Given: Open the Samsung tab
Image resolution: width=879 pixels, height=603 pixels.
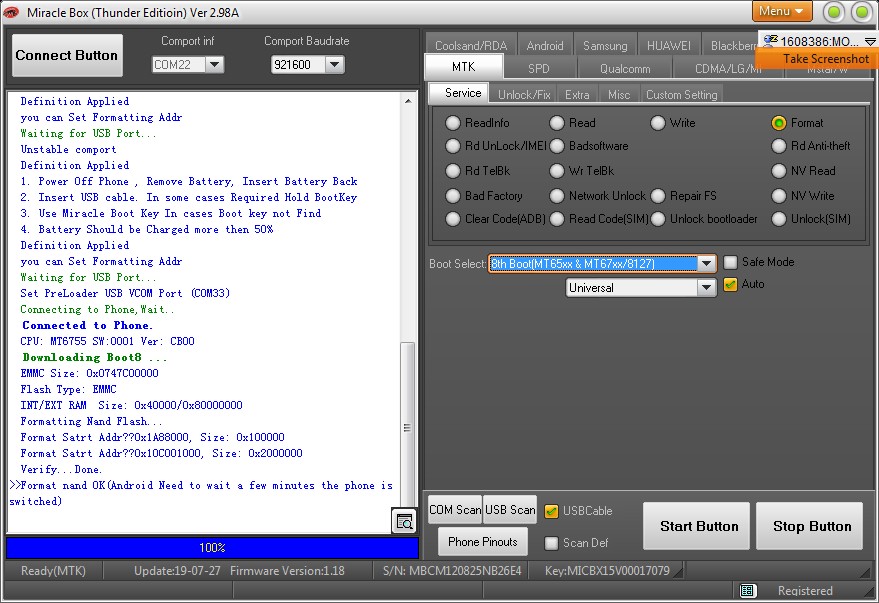Looking at the screenshot, I should click(x=605, y=45).
